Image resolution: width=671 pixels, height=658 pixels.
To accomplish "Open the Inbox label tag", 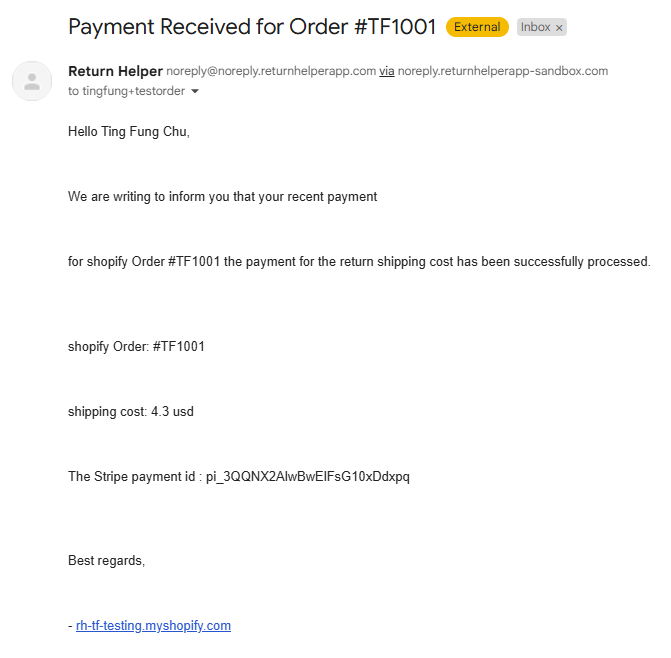I will coord(535,27).
